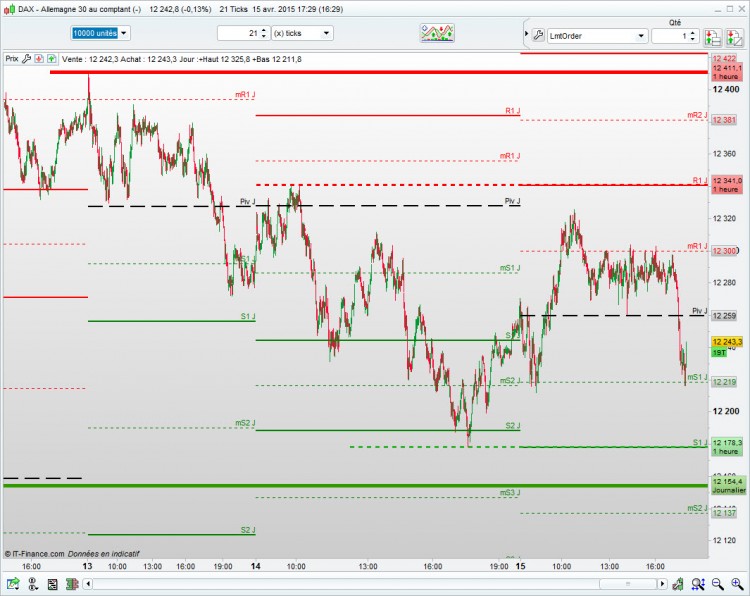750x596 pixels.
Task: Click the horizontal scrollbar thumb at bottom
Action: (628, 584)
